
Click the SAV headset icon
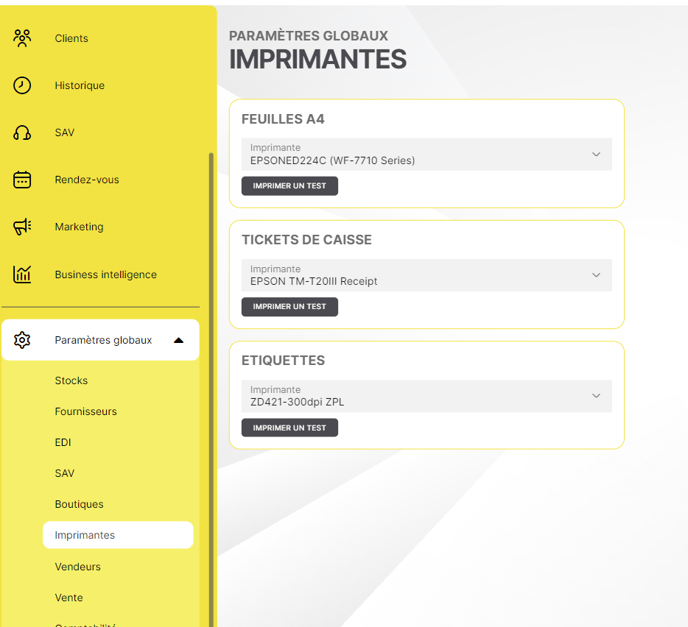[x=22, y=132]
